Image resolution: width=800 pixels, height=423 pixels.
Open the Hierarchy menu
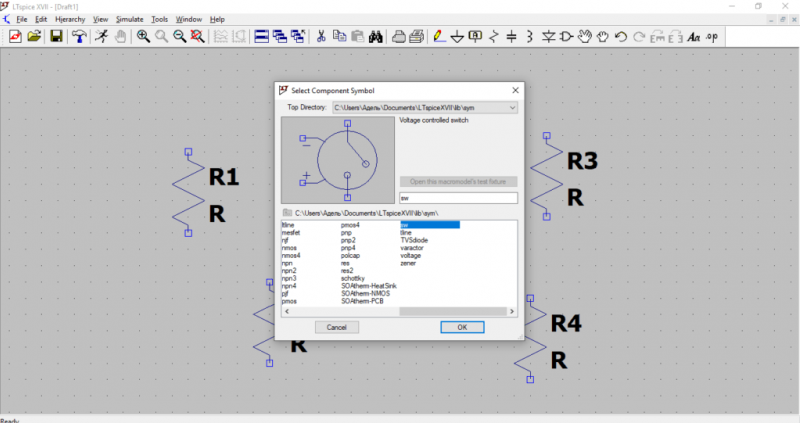click(70, 19)
